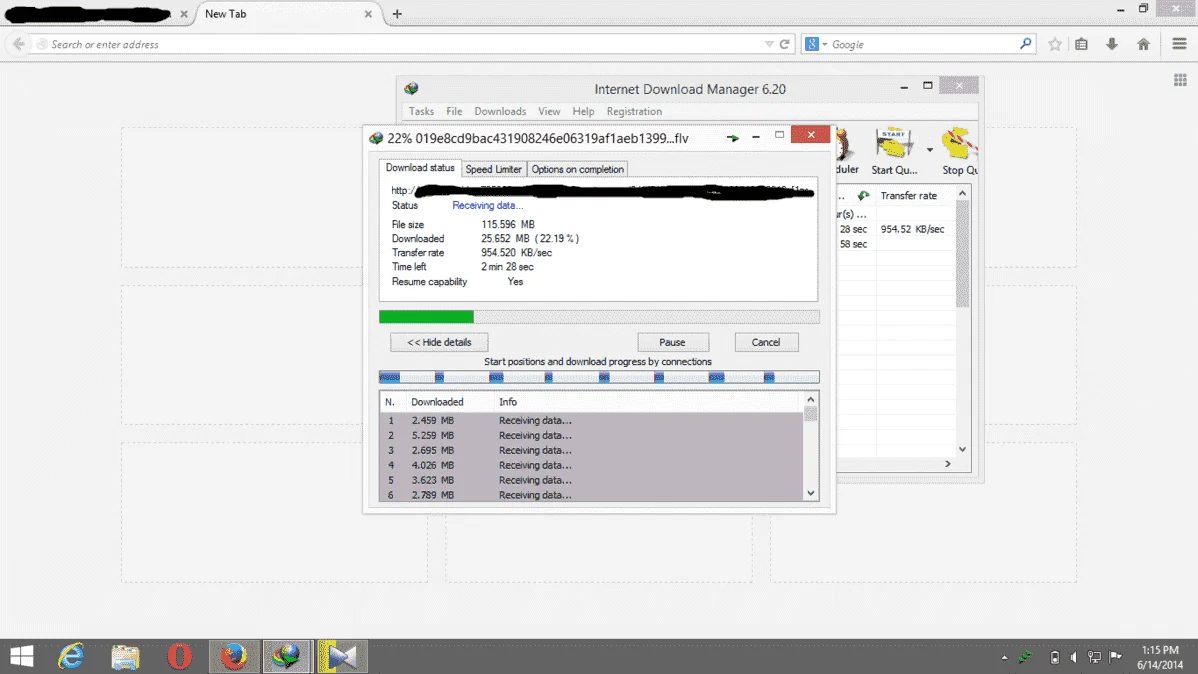Image resolution: width=1198 pixels, height=674 pixels.
Task: Go to Firefox home page icon
Action: 1143,44
